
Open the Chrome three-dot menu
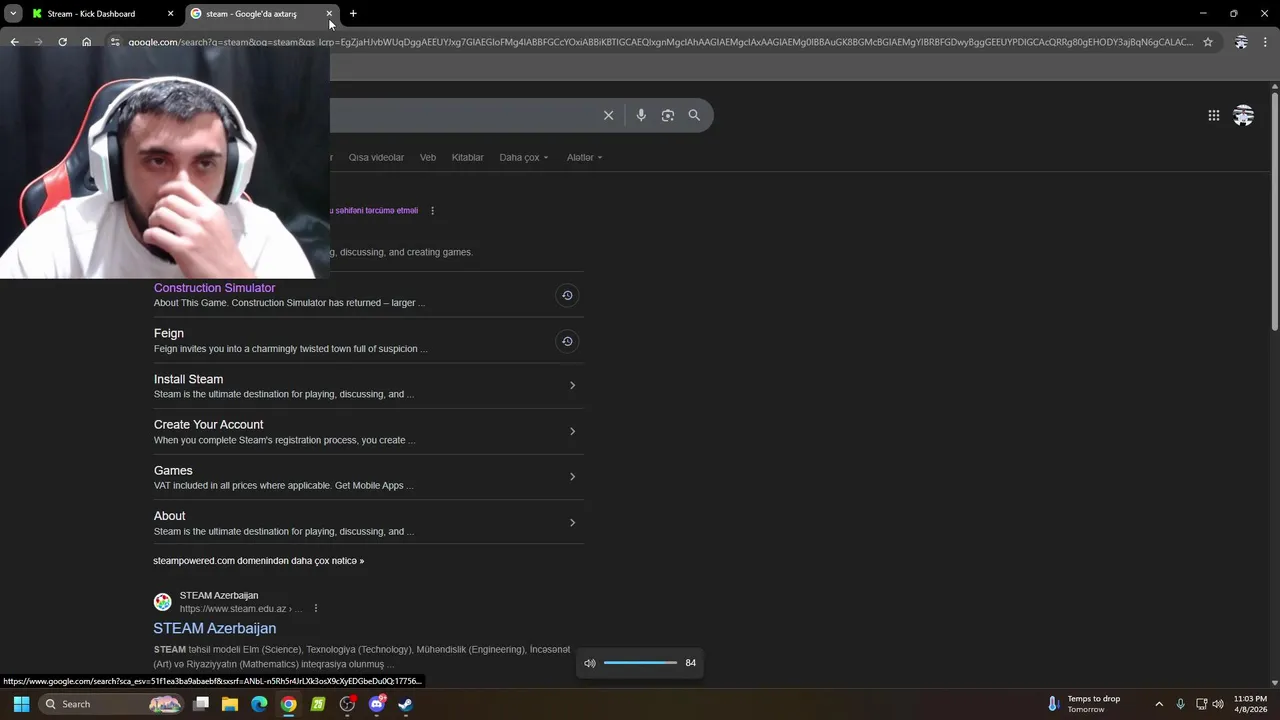click(1265, 42)
